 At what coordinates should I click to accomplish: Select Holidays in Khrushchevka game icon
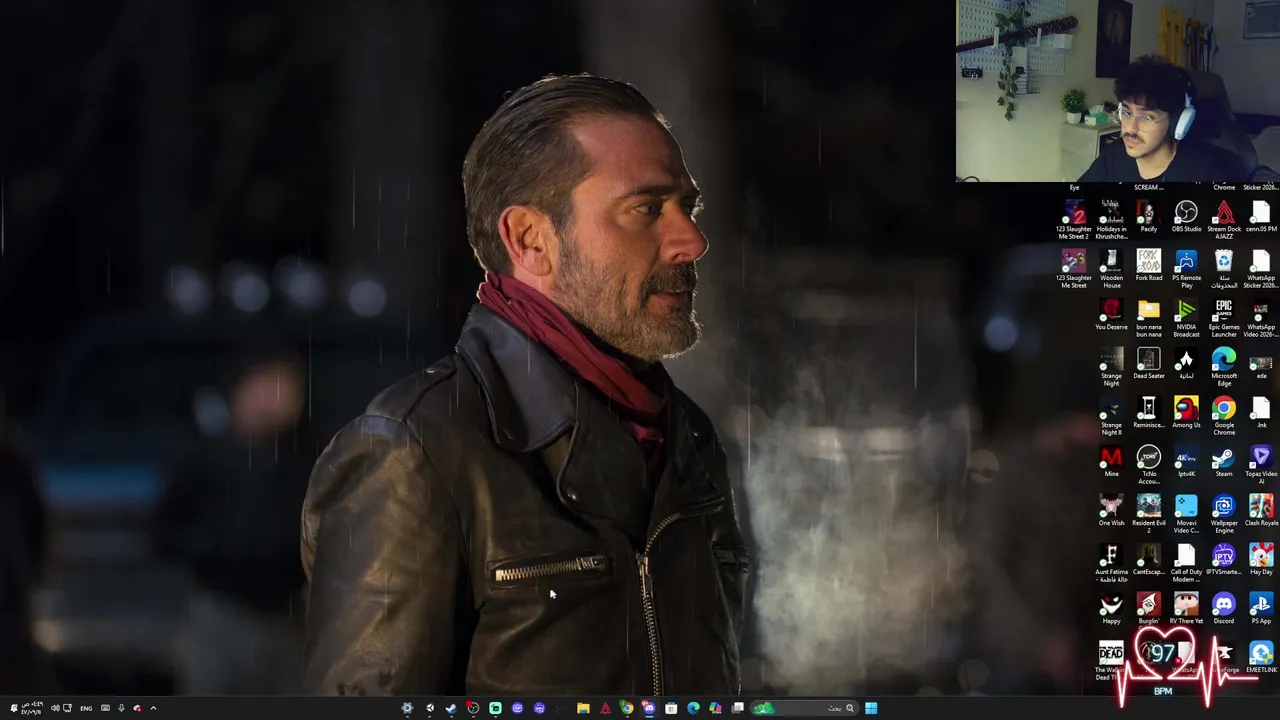click(x=1111, y=220)
